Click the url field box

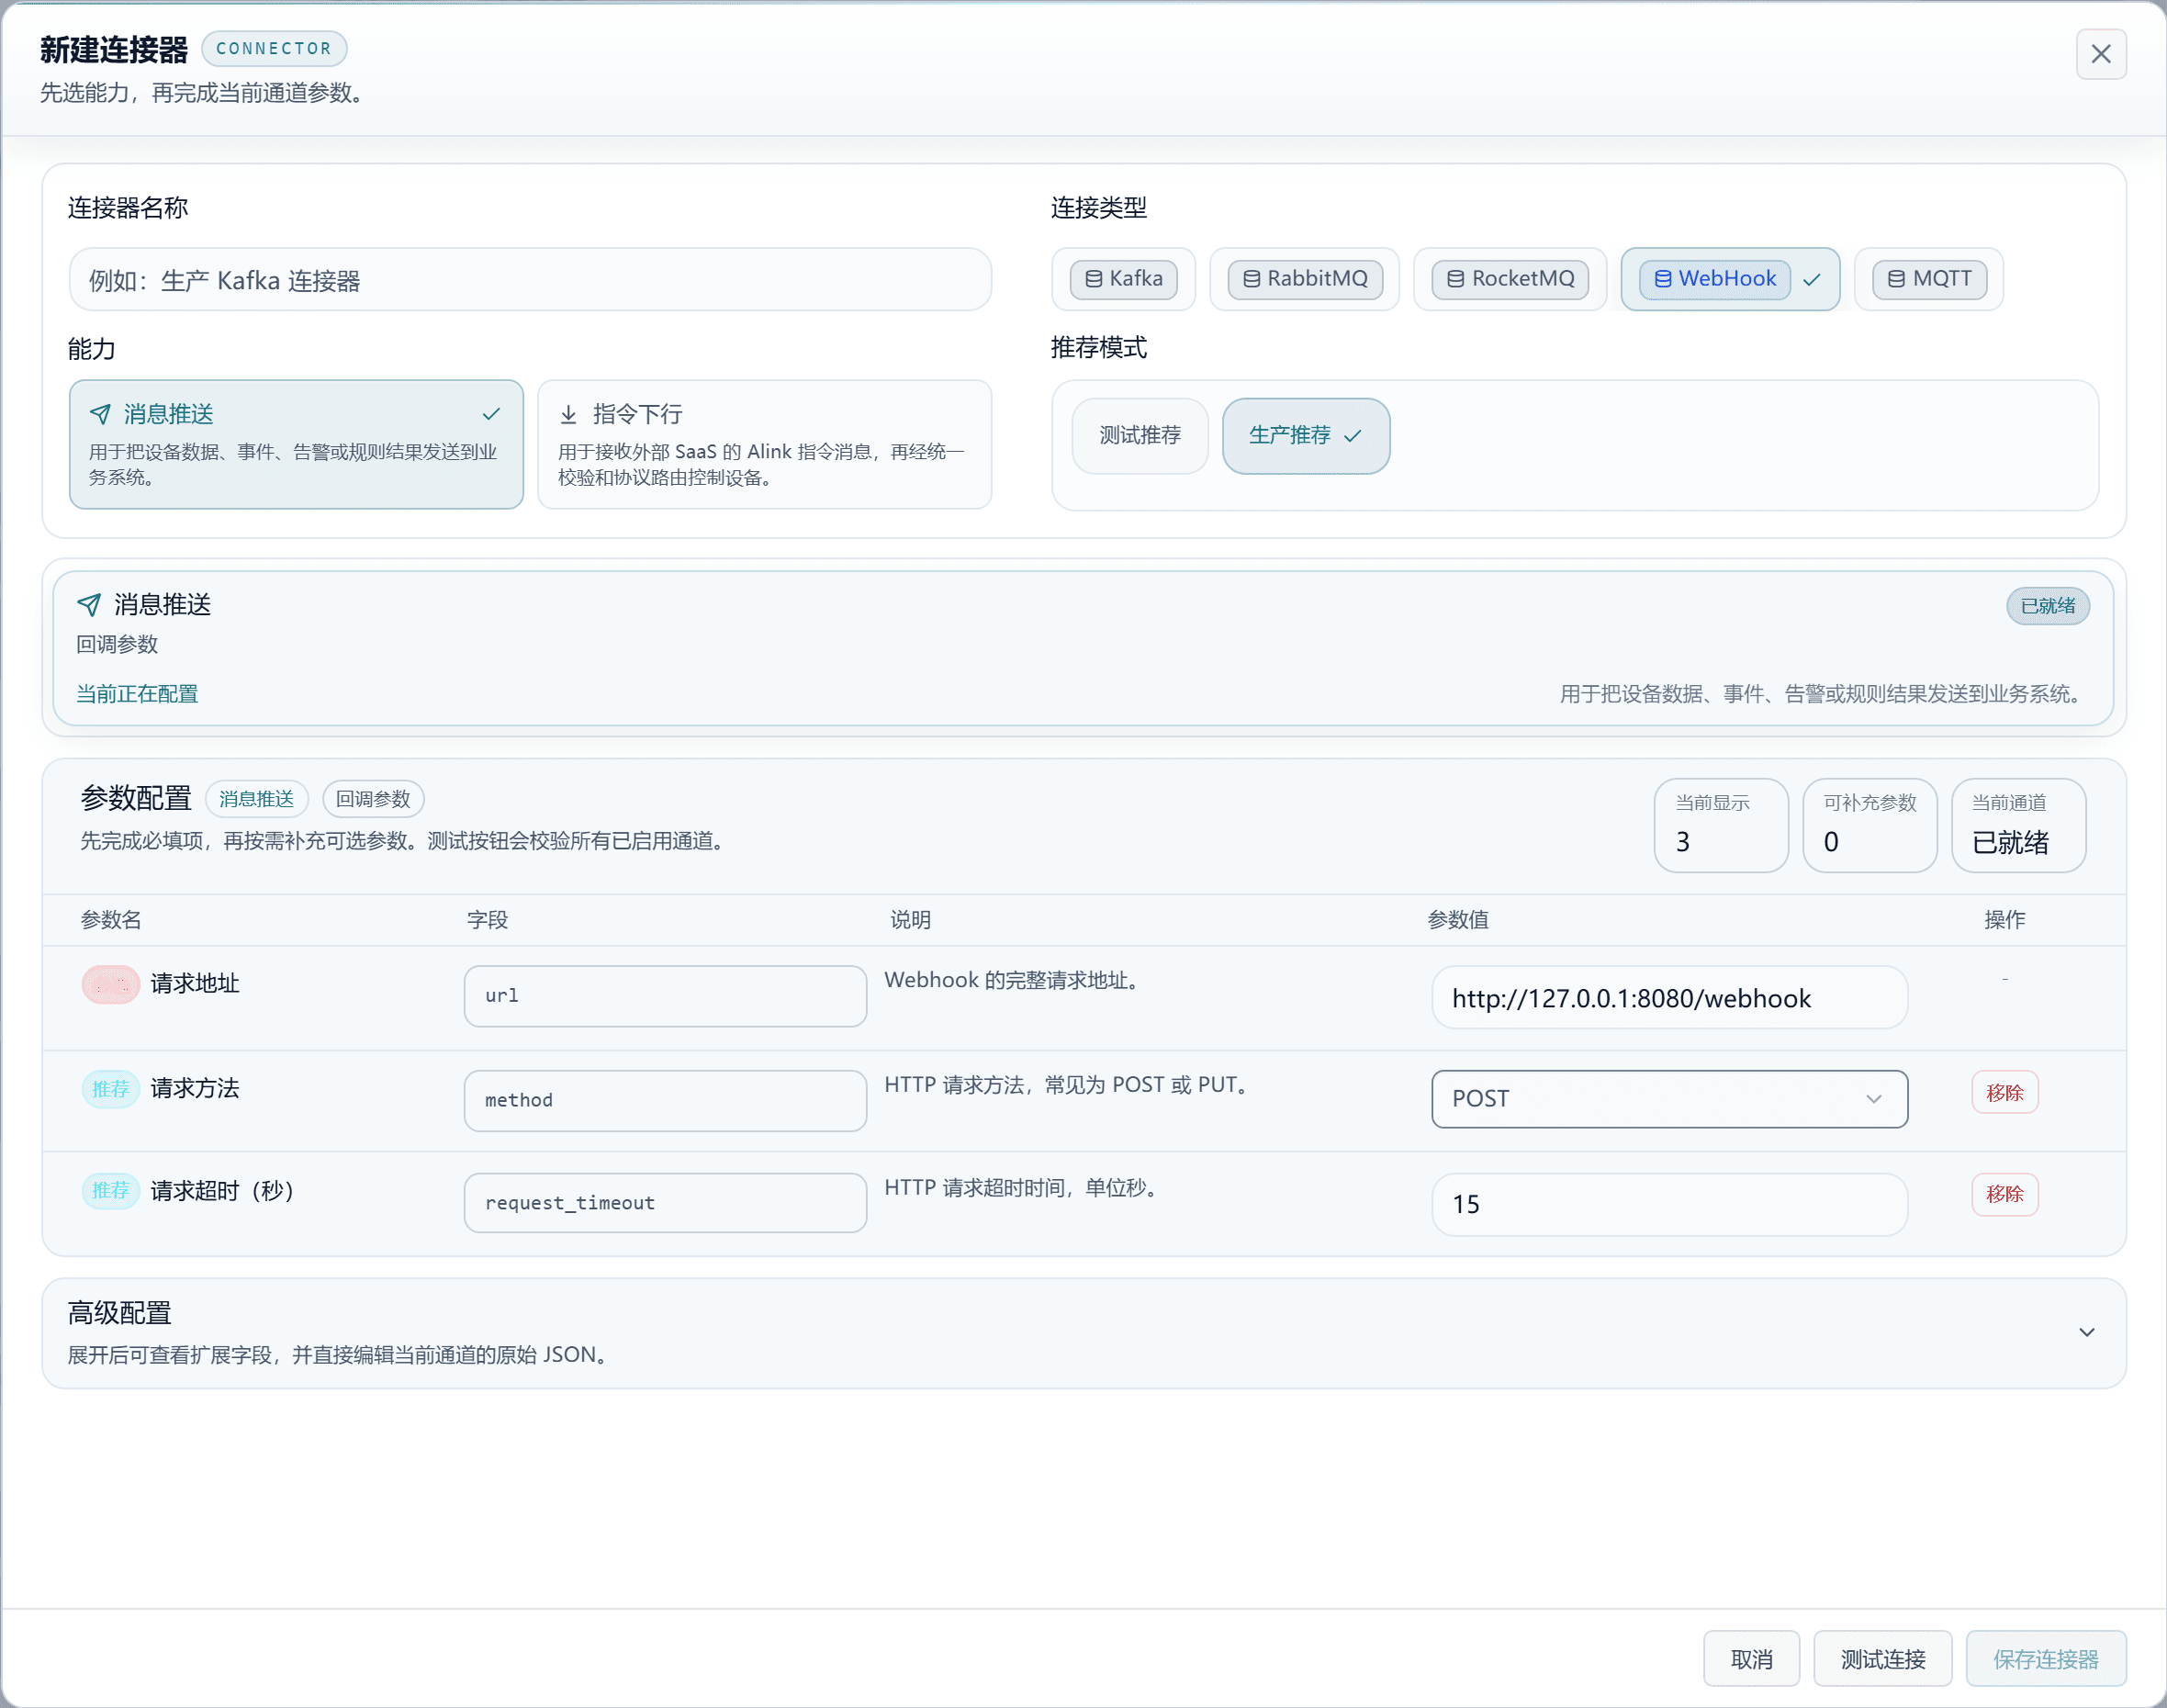(x=665, y=996)
